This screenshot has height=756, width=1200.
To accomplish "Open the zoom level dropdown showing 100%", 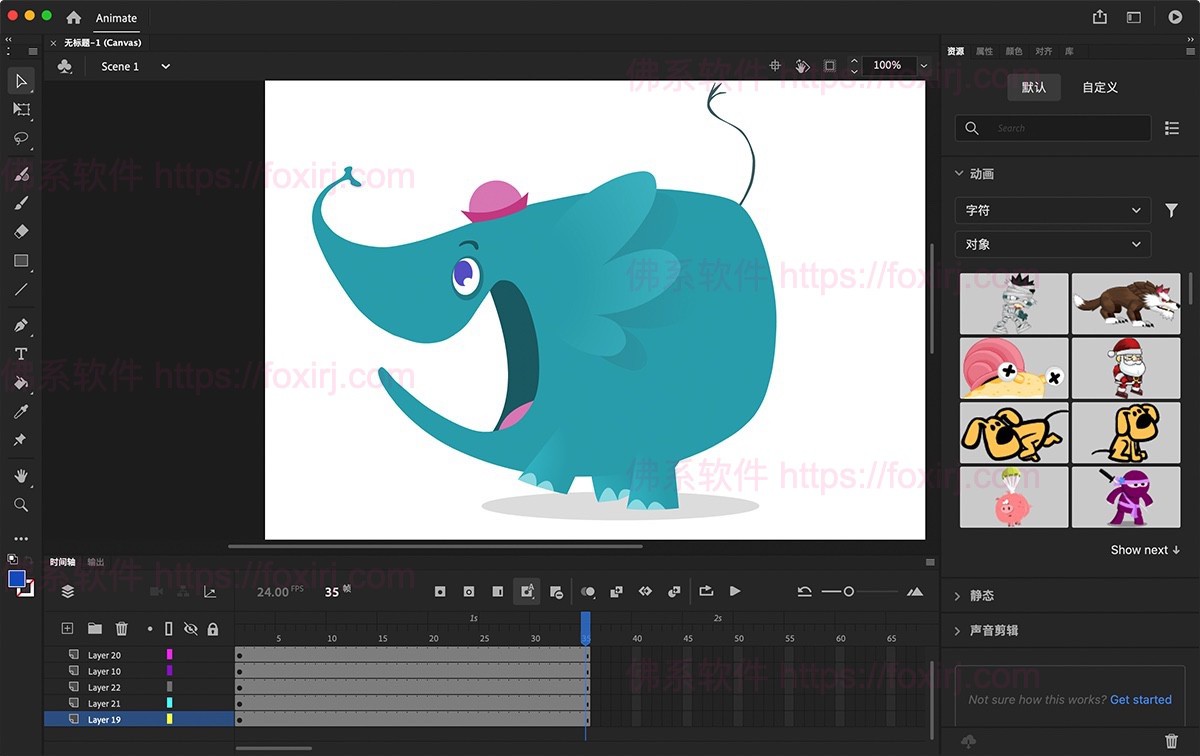I will pyautogui.click(x=922, y=65).
